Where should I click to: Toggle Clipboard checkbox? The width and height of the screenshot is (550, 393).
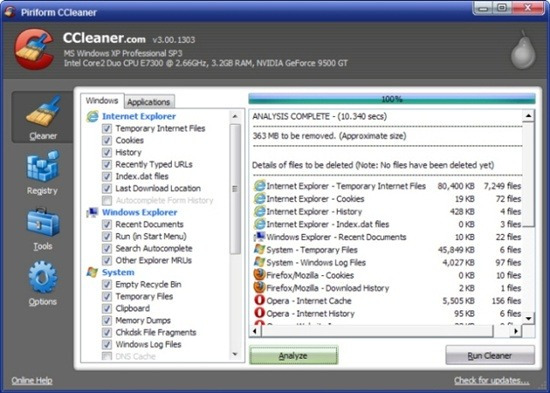(x=107, y=308)
